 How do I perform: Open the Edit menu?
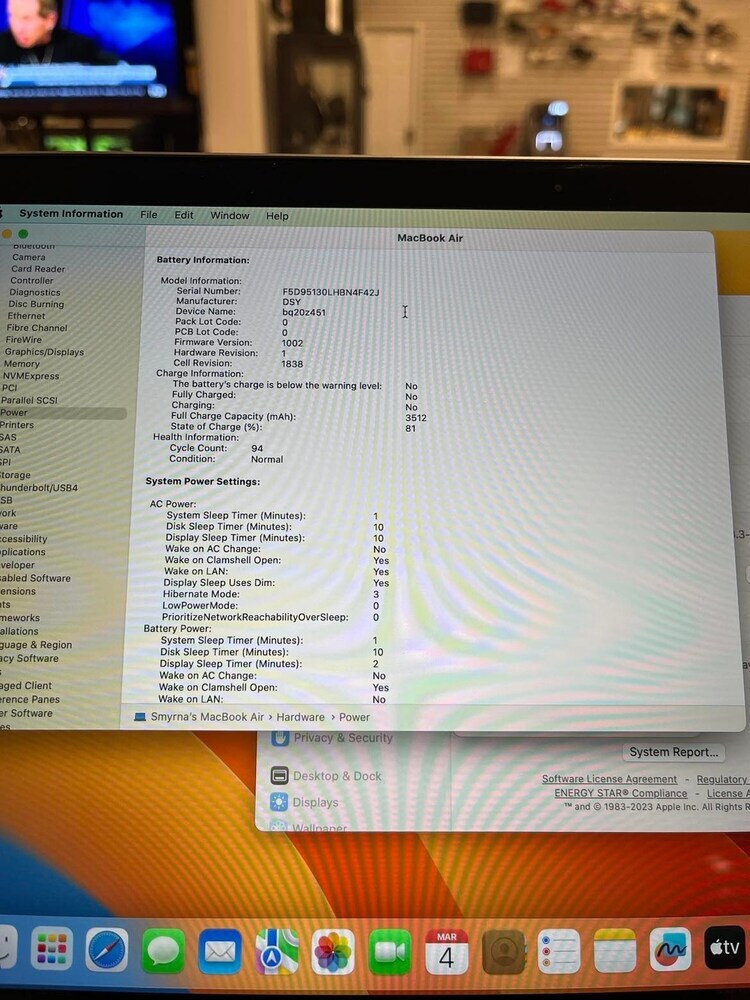click(x=184, y=215)
